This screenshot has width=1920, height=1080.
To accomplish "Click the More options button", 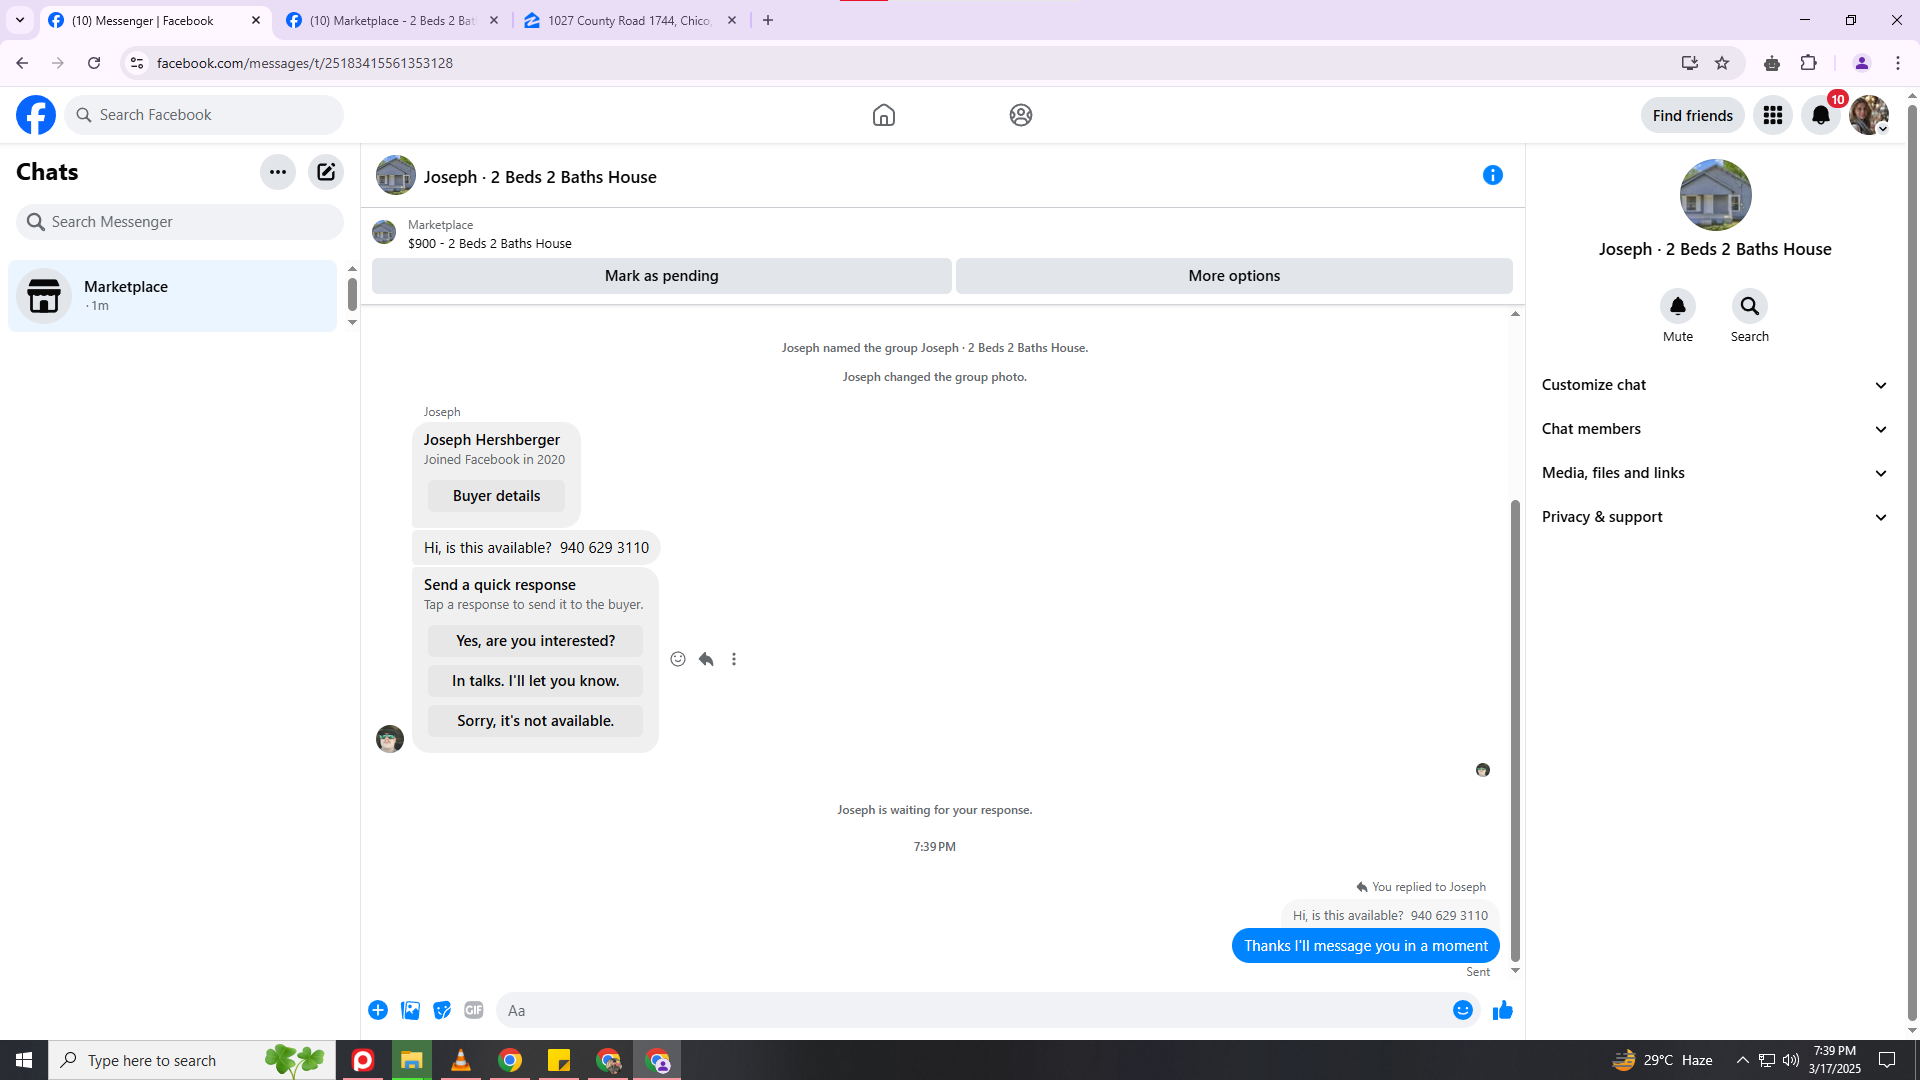I will point(1234,276).
